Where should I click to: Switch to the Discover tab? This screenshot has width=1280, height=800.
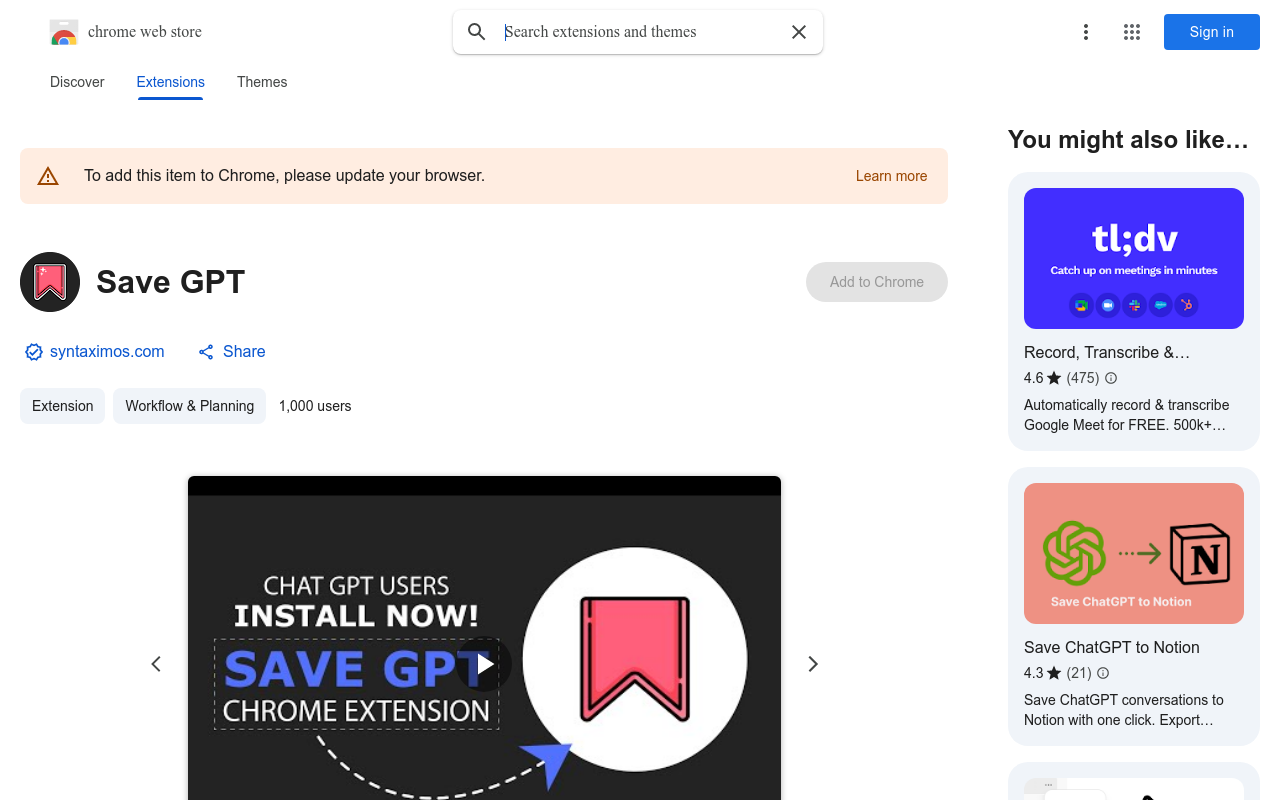click(77, 82)
